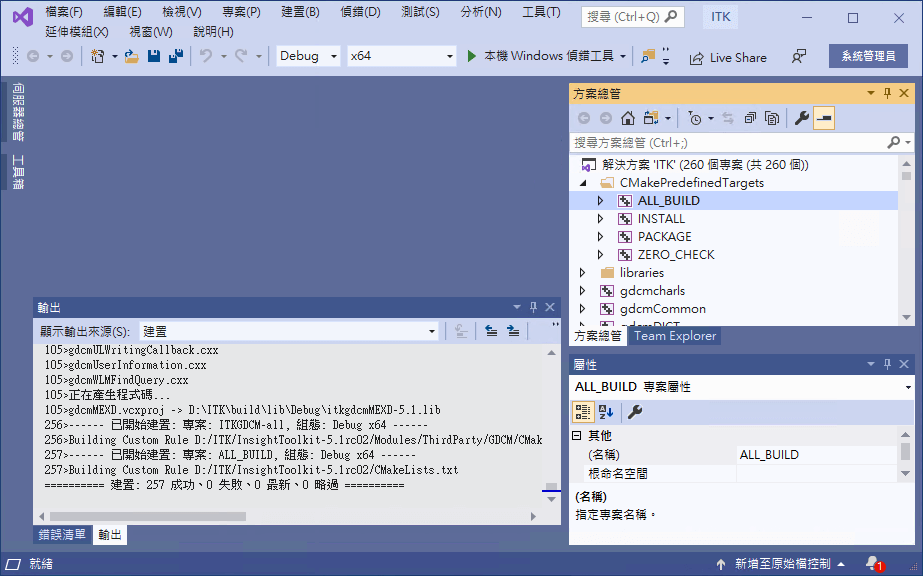The width and height of the screenshot is (923, 576).
Task: Select the gdcmCommon project in tree
Action: (x=662, y=309)
